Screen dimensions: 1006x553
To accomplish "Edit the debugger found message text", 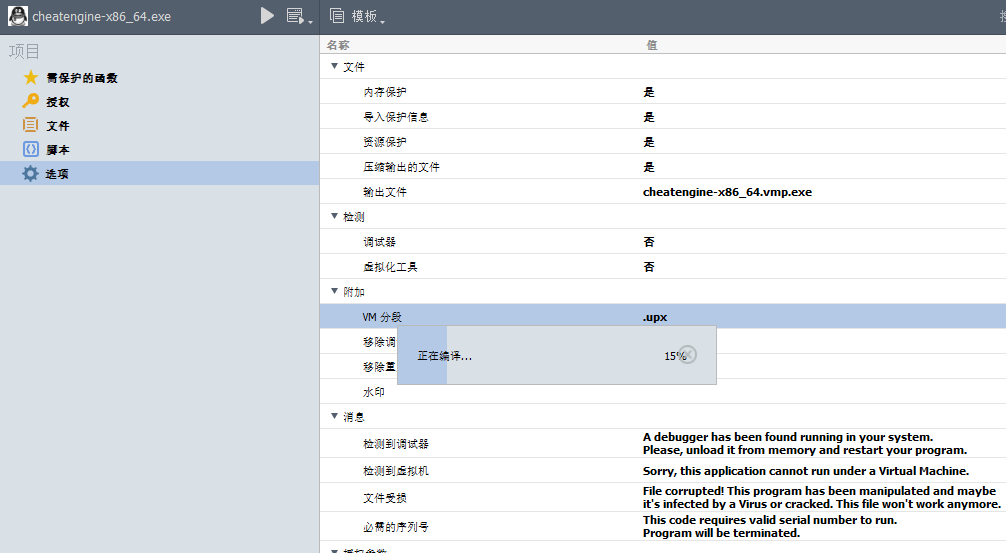I will (805, 443).
